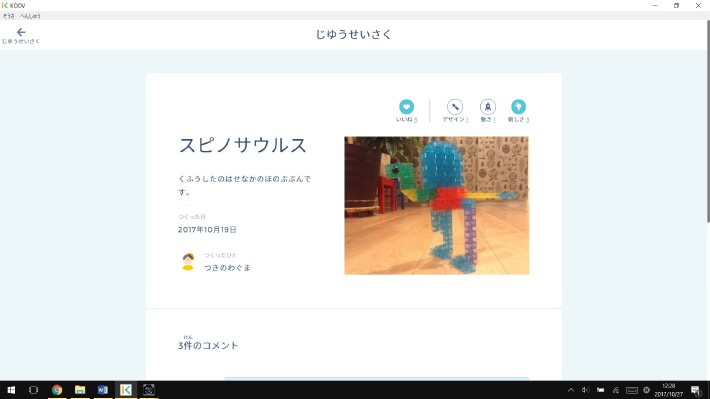
Task: Rate the デザイン (design) brush icon
Action: coord(455,106)
